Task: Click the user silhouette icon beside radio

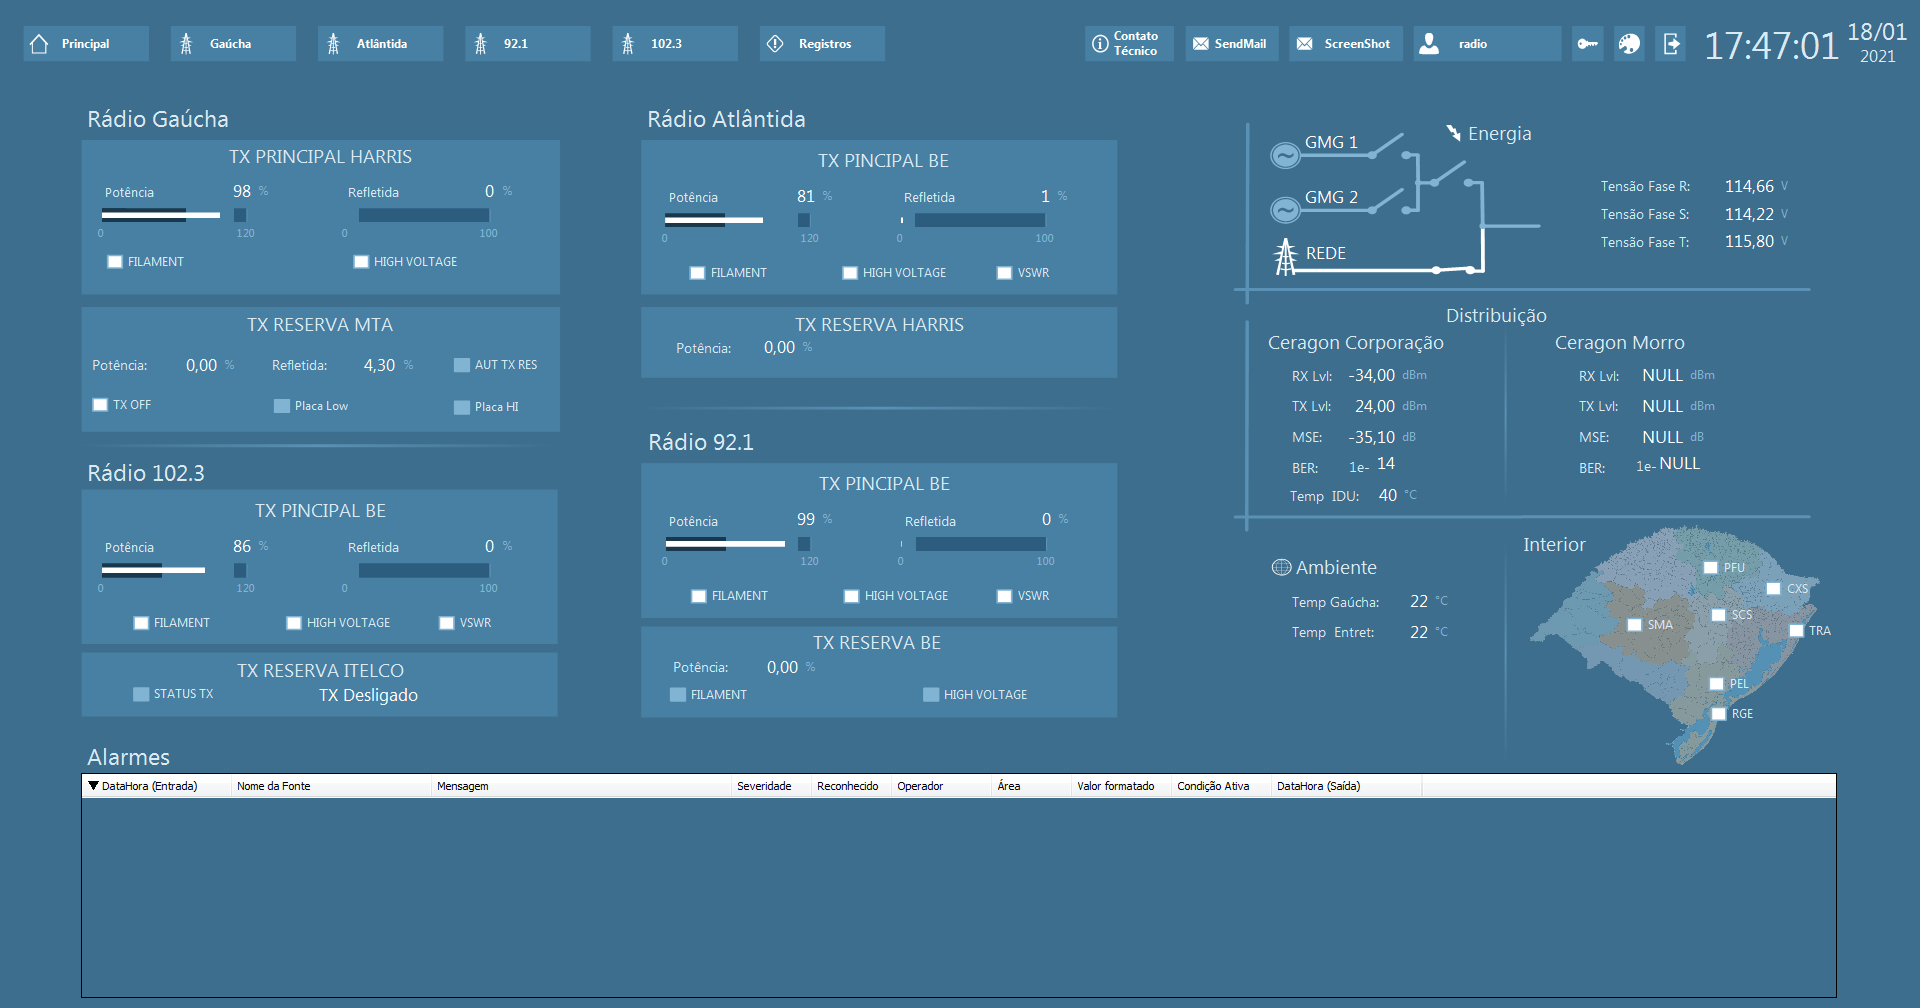Action: [x=1430, y=44]
